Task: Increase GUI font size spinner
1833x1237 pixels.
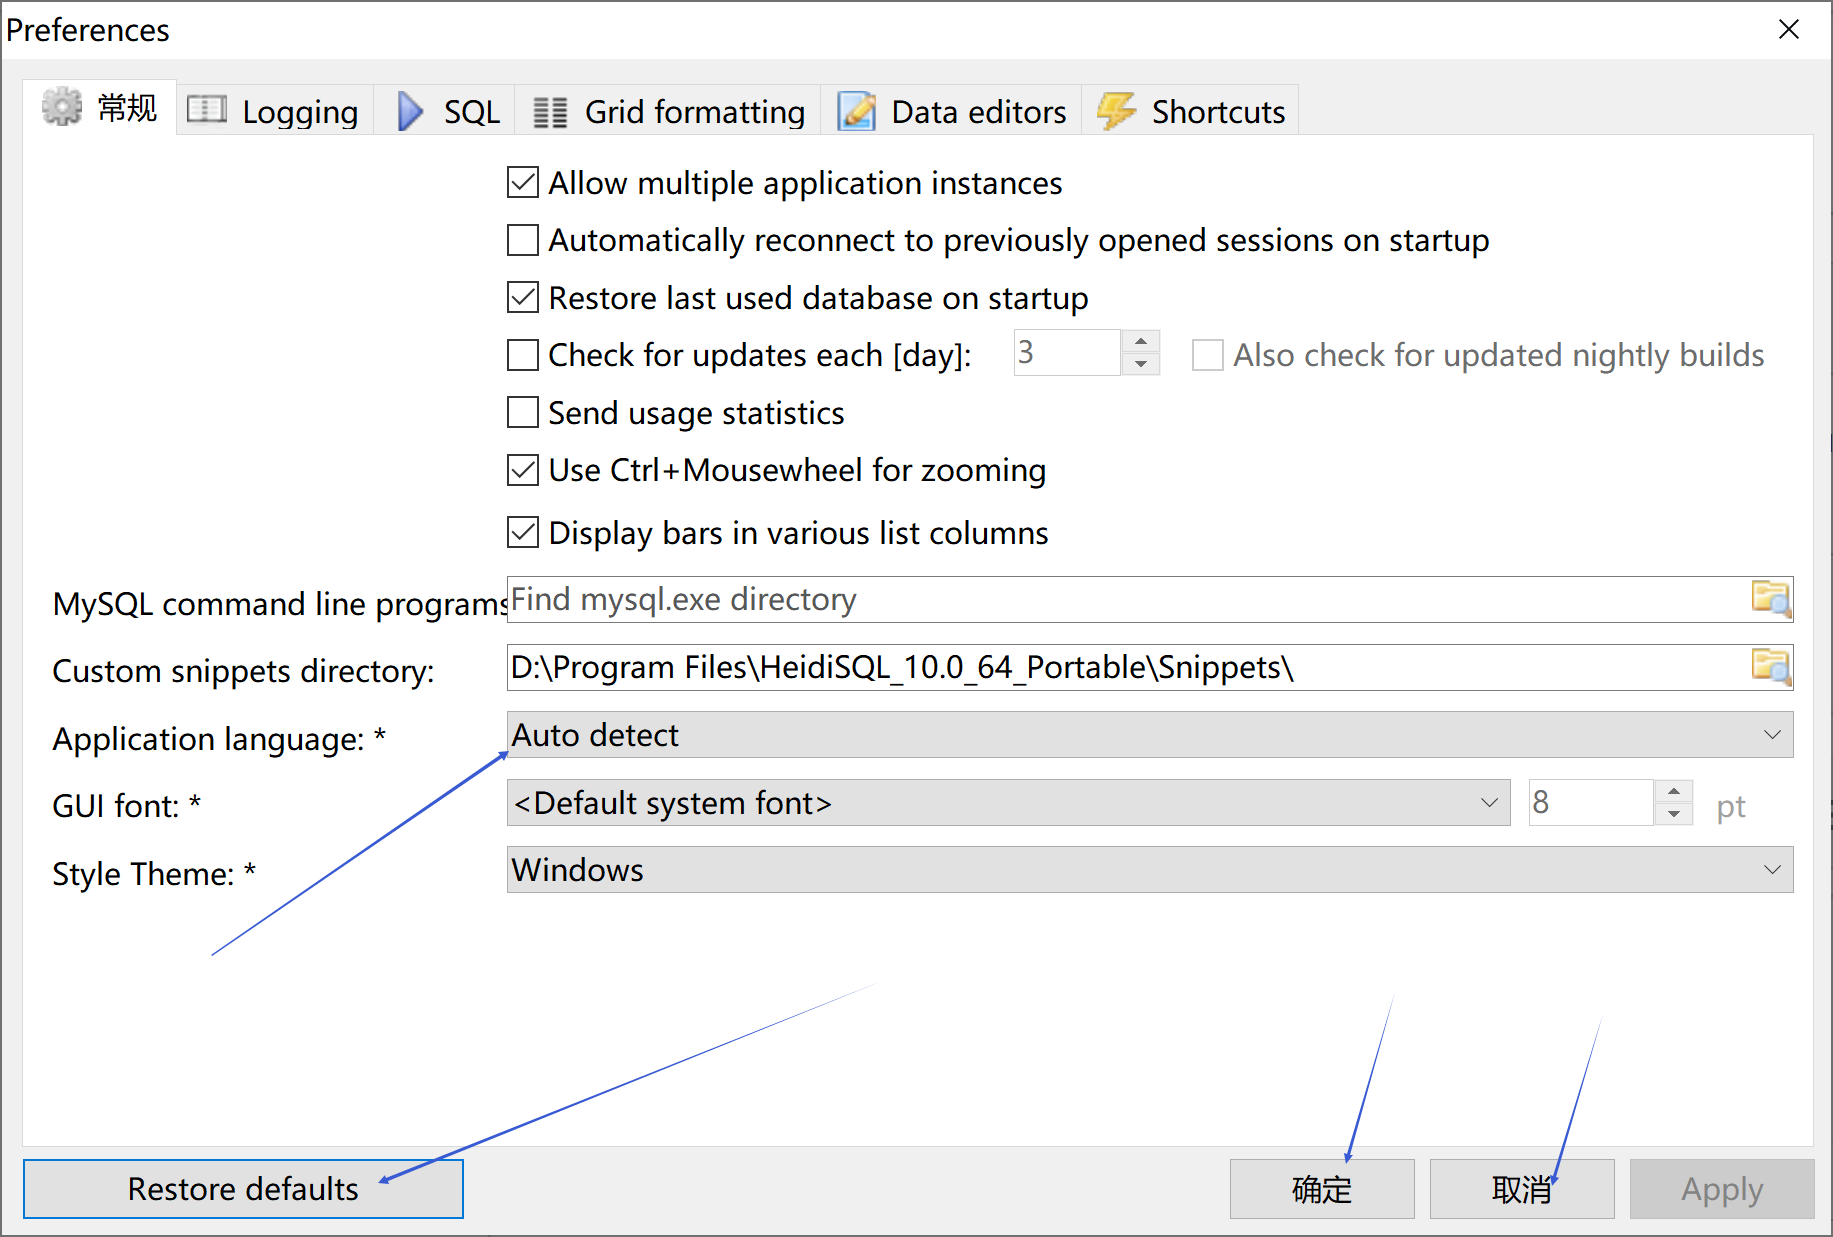Action: (1674, 792)
